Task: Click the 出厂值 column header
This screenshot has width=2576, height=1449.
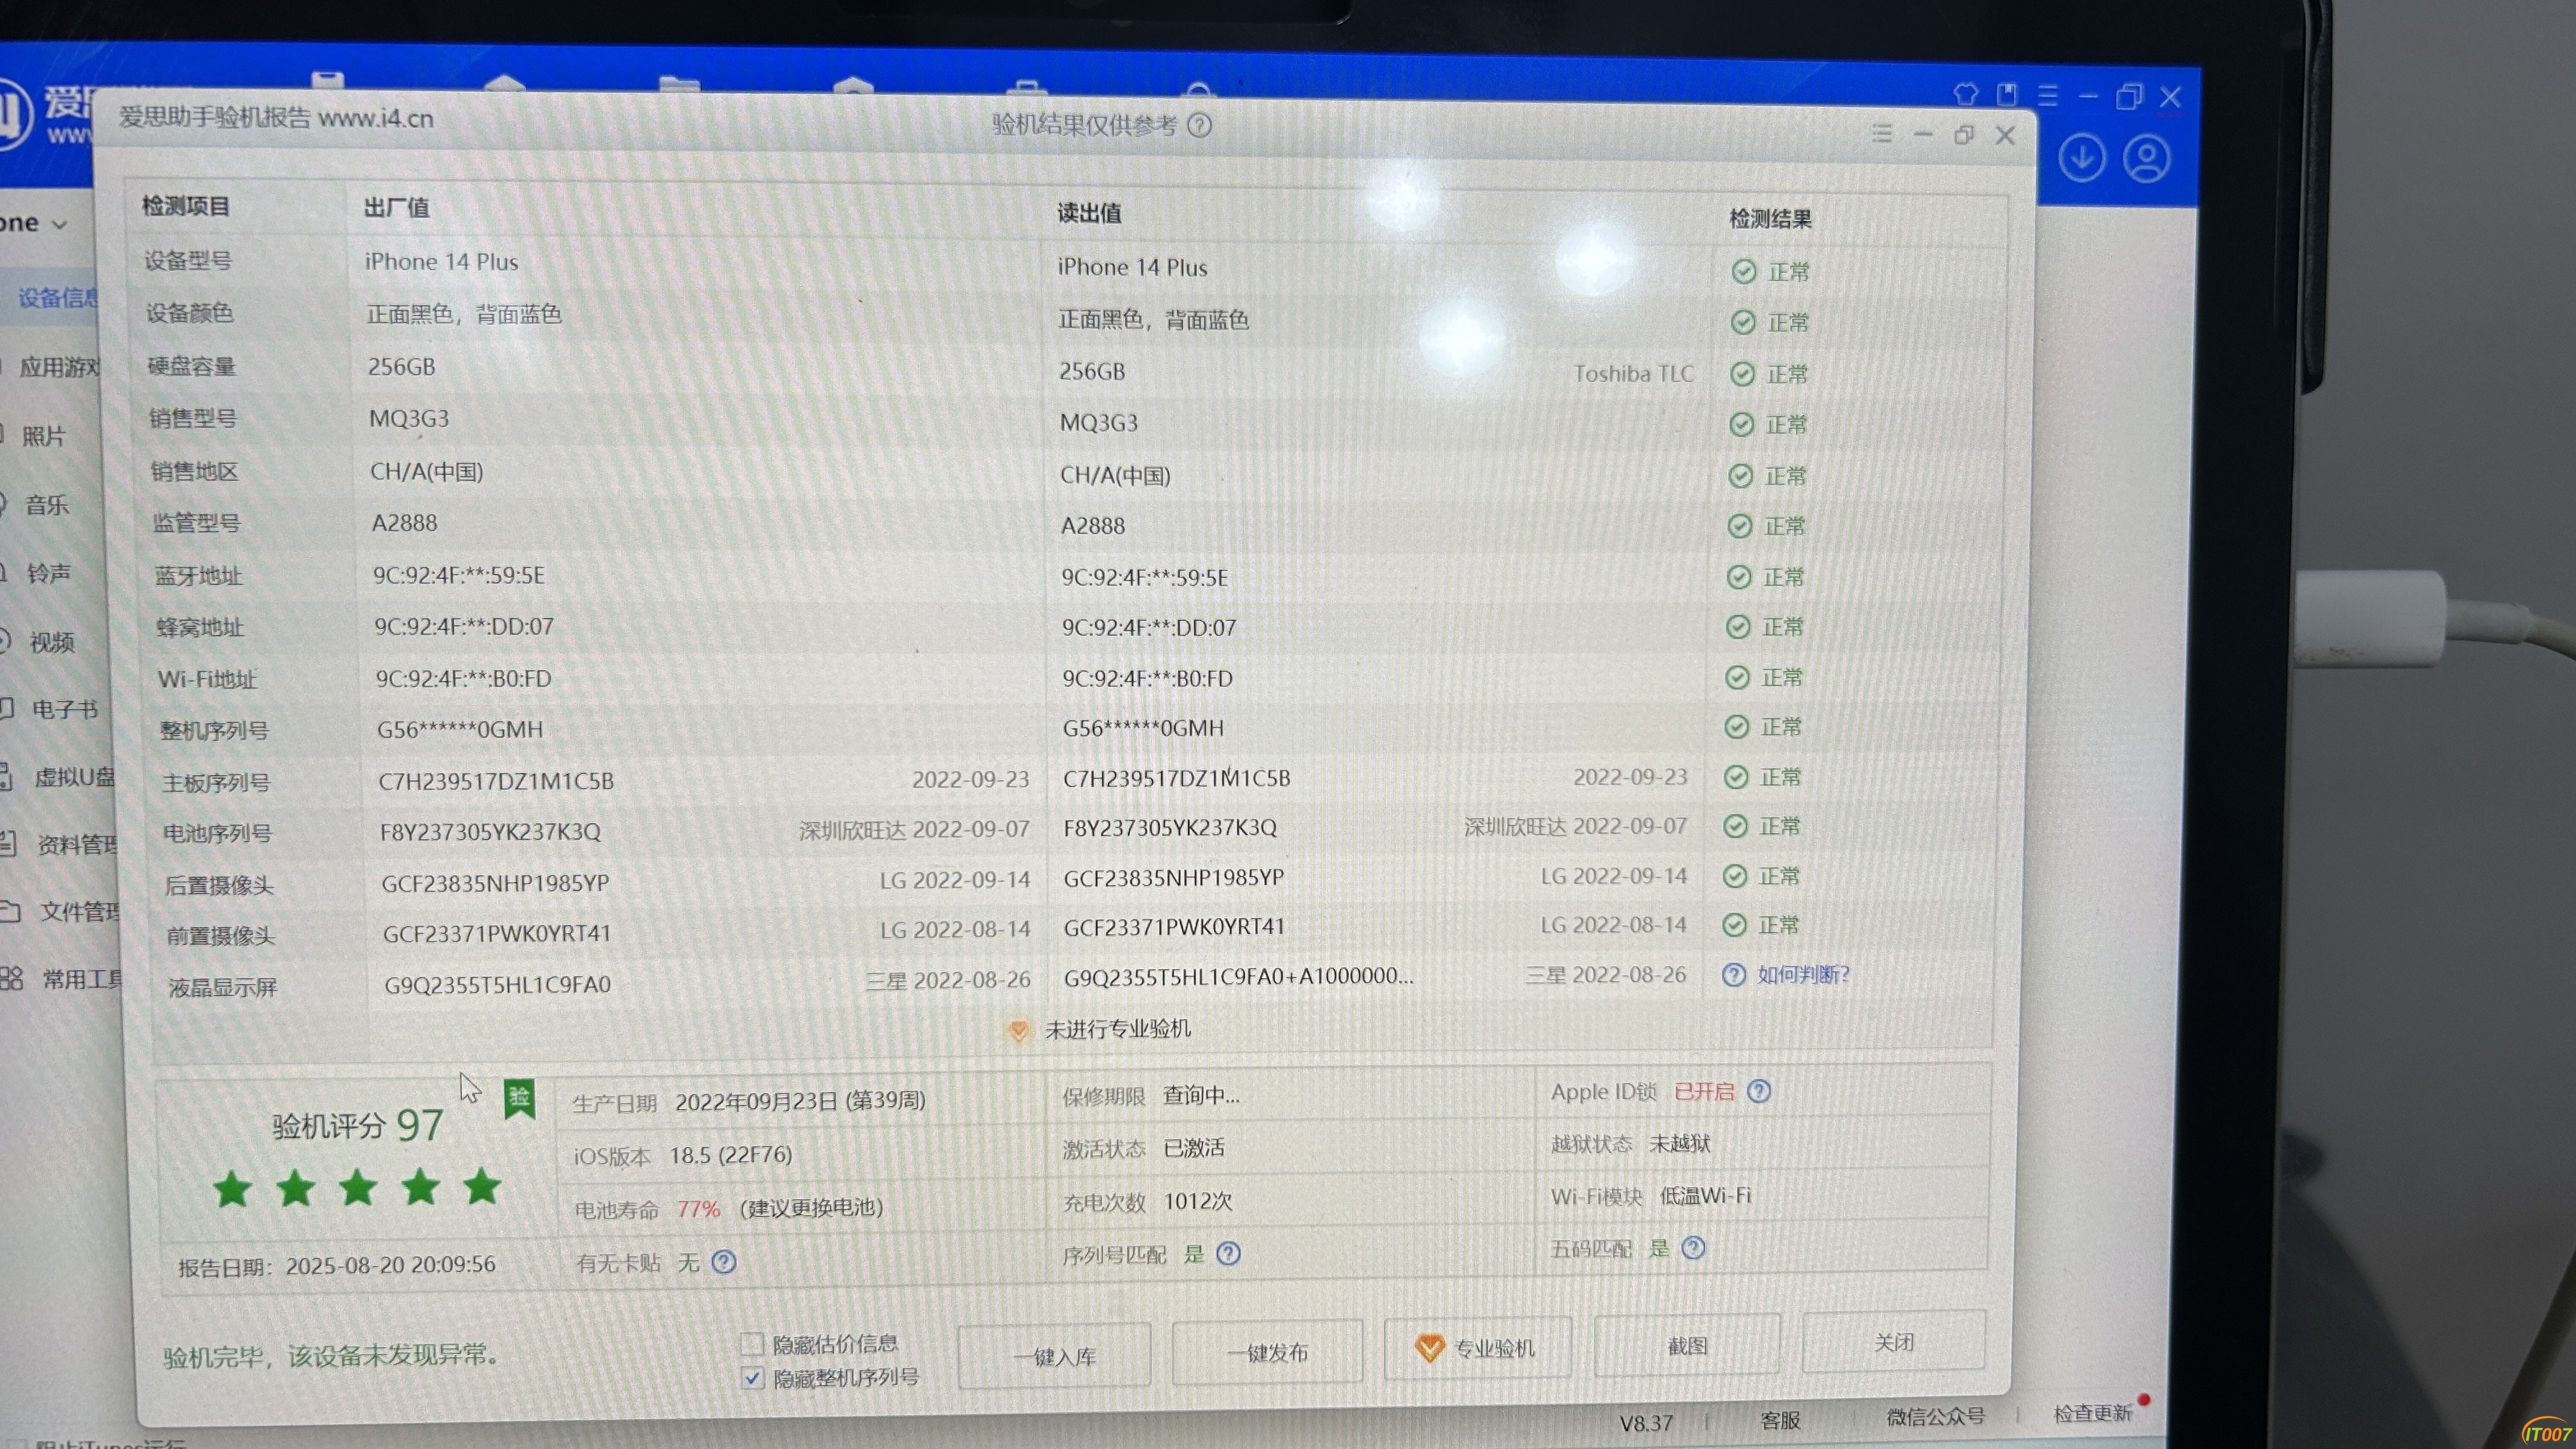Action: click(396, 207)
